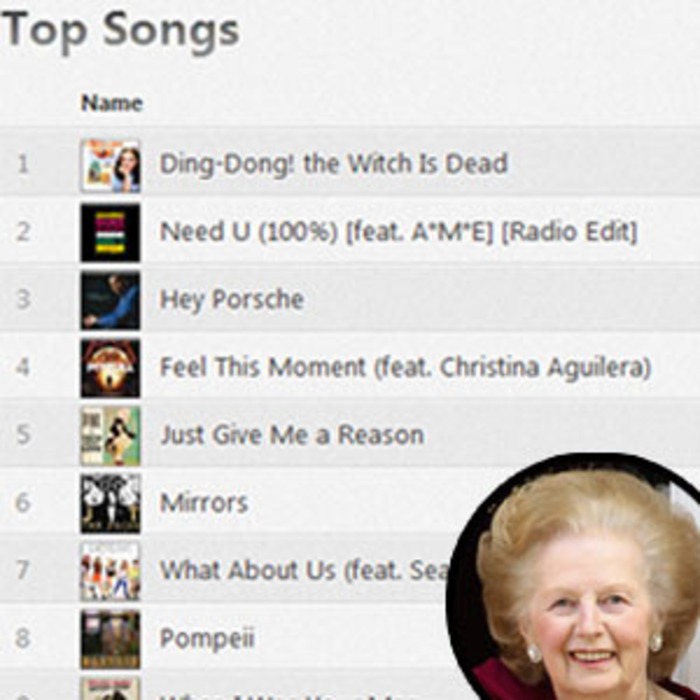The image size is (700, 700).
Task: Select the Mirrors song title
Action: [x=204, y=503]
